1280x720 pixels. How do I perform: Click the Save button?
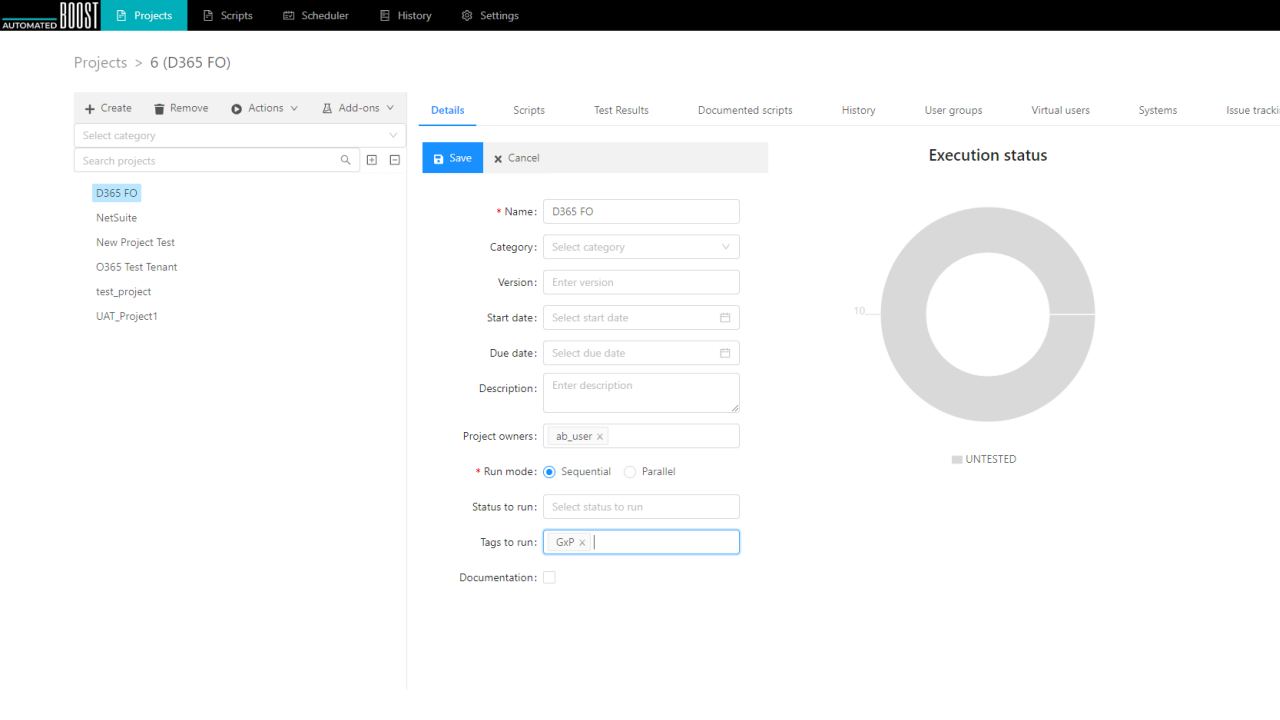[453, 158]
